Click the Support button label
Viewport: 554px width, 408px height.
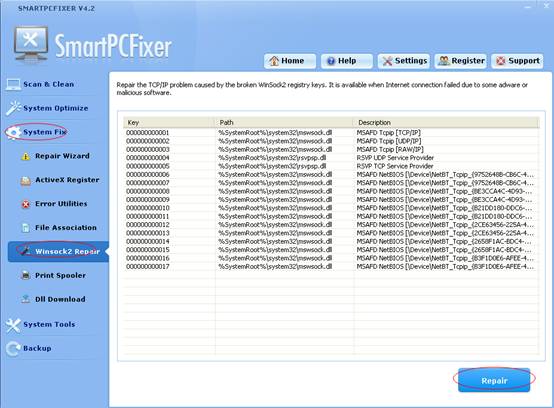pos(524,61)
